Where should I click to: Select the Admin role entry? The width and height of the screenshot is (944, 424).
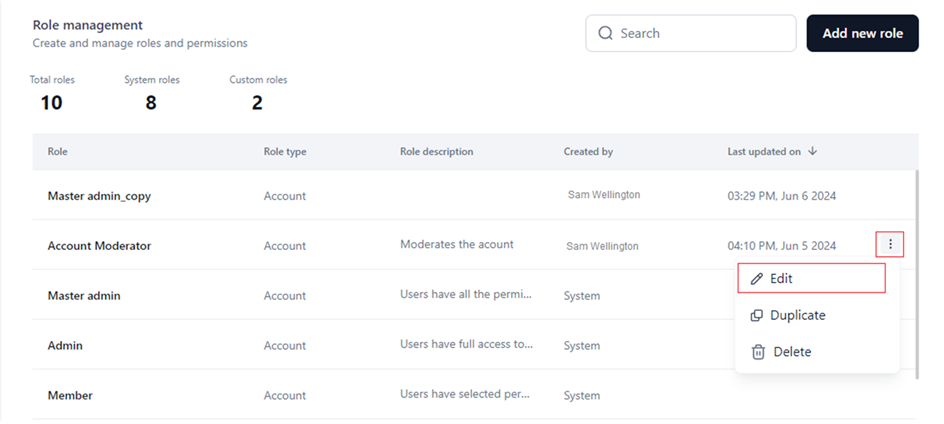[x=65, y=345]
